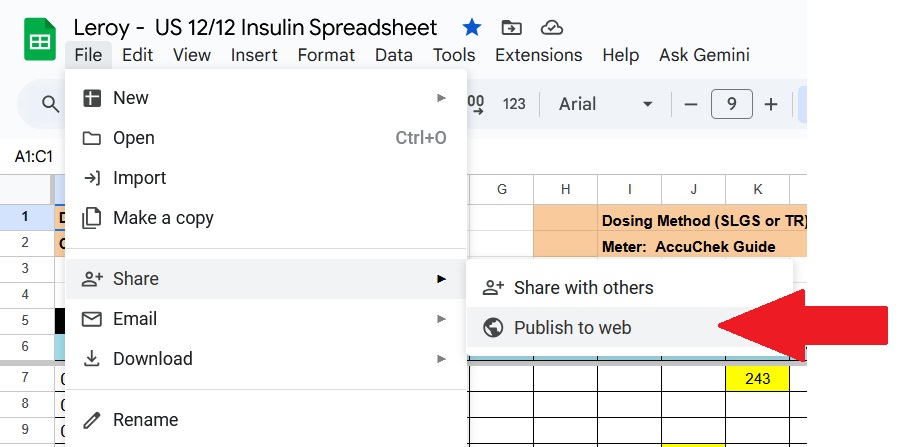Viewport: 914px width, 447px height.
Task: Click the font size input field
Action: tap(731, 104)
